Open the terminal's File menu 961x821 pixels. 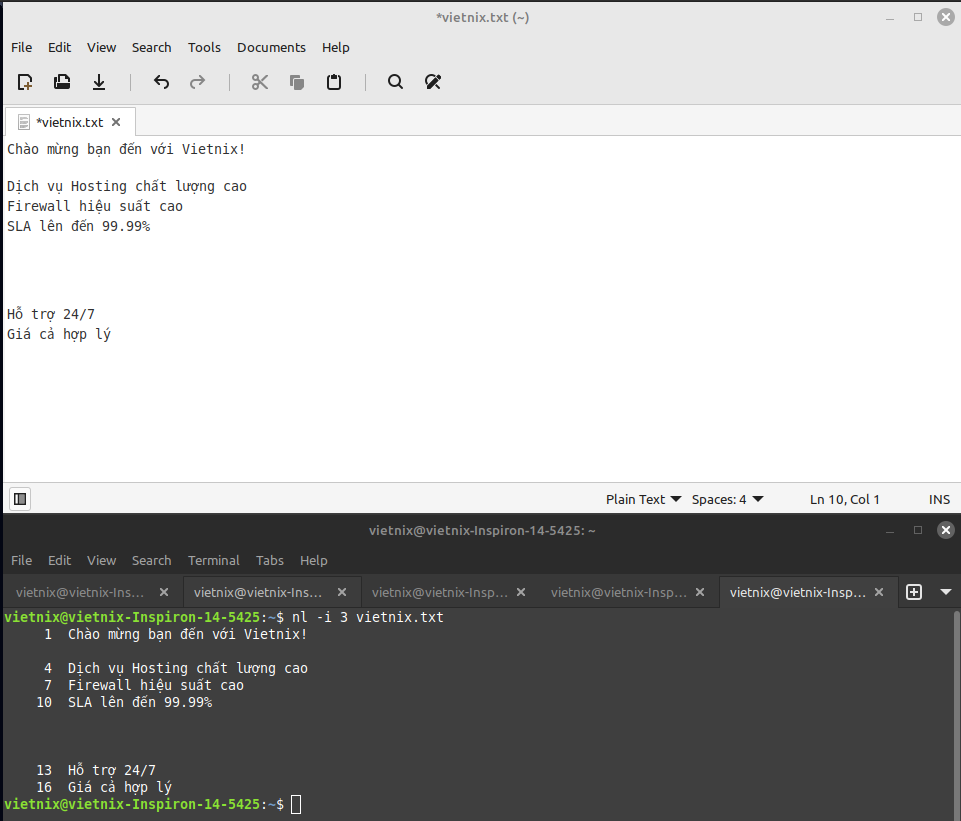click(21, 560)
